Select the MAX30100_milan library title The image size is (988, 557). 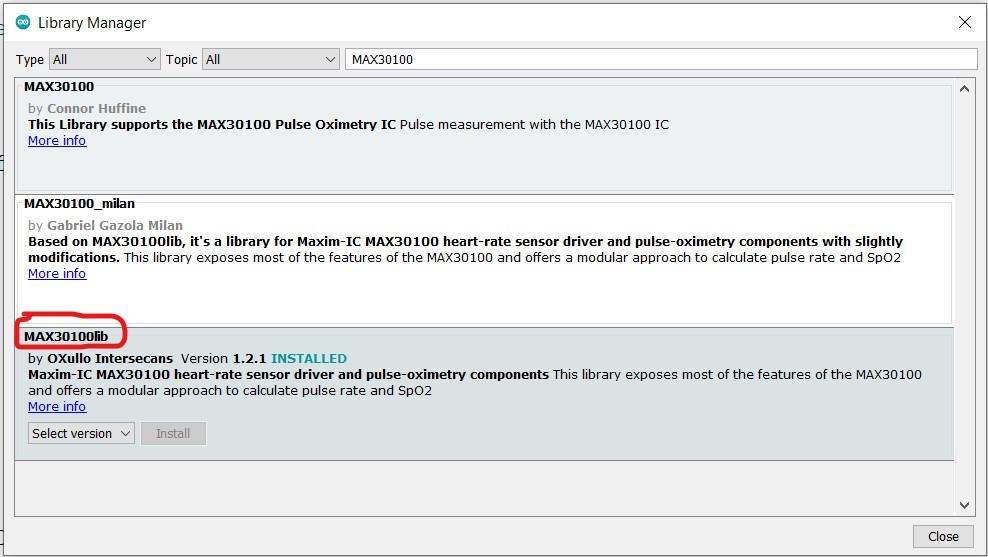pos(79,204)
